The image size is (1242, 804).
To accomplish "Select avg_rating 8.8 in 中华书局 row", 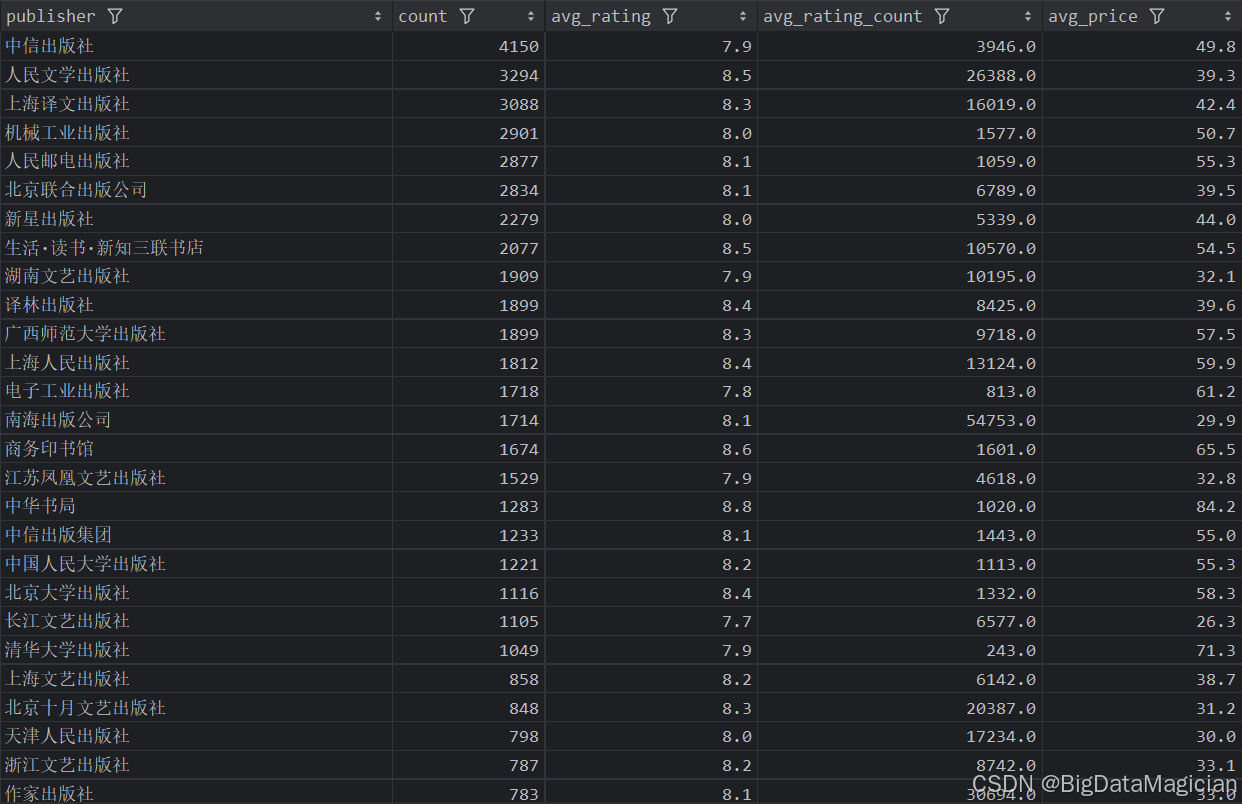I will click(x=737, y=507).
